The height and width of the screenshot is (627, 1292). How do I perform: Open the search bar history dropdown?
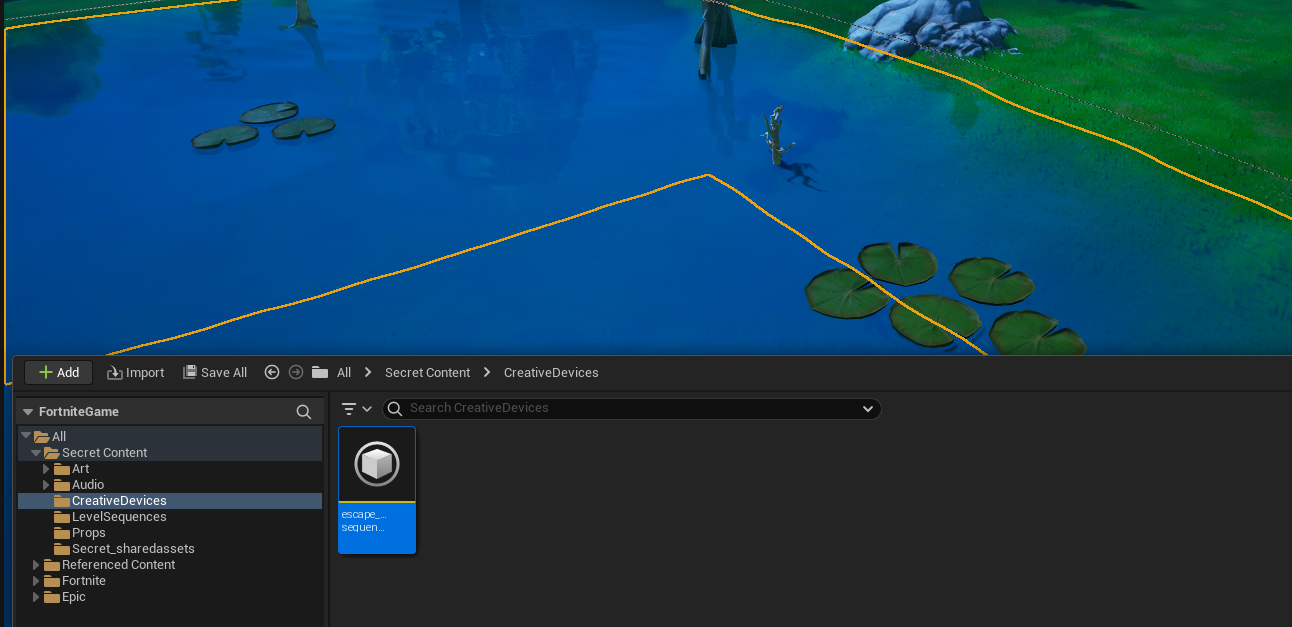[x=867, y=408]
